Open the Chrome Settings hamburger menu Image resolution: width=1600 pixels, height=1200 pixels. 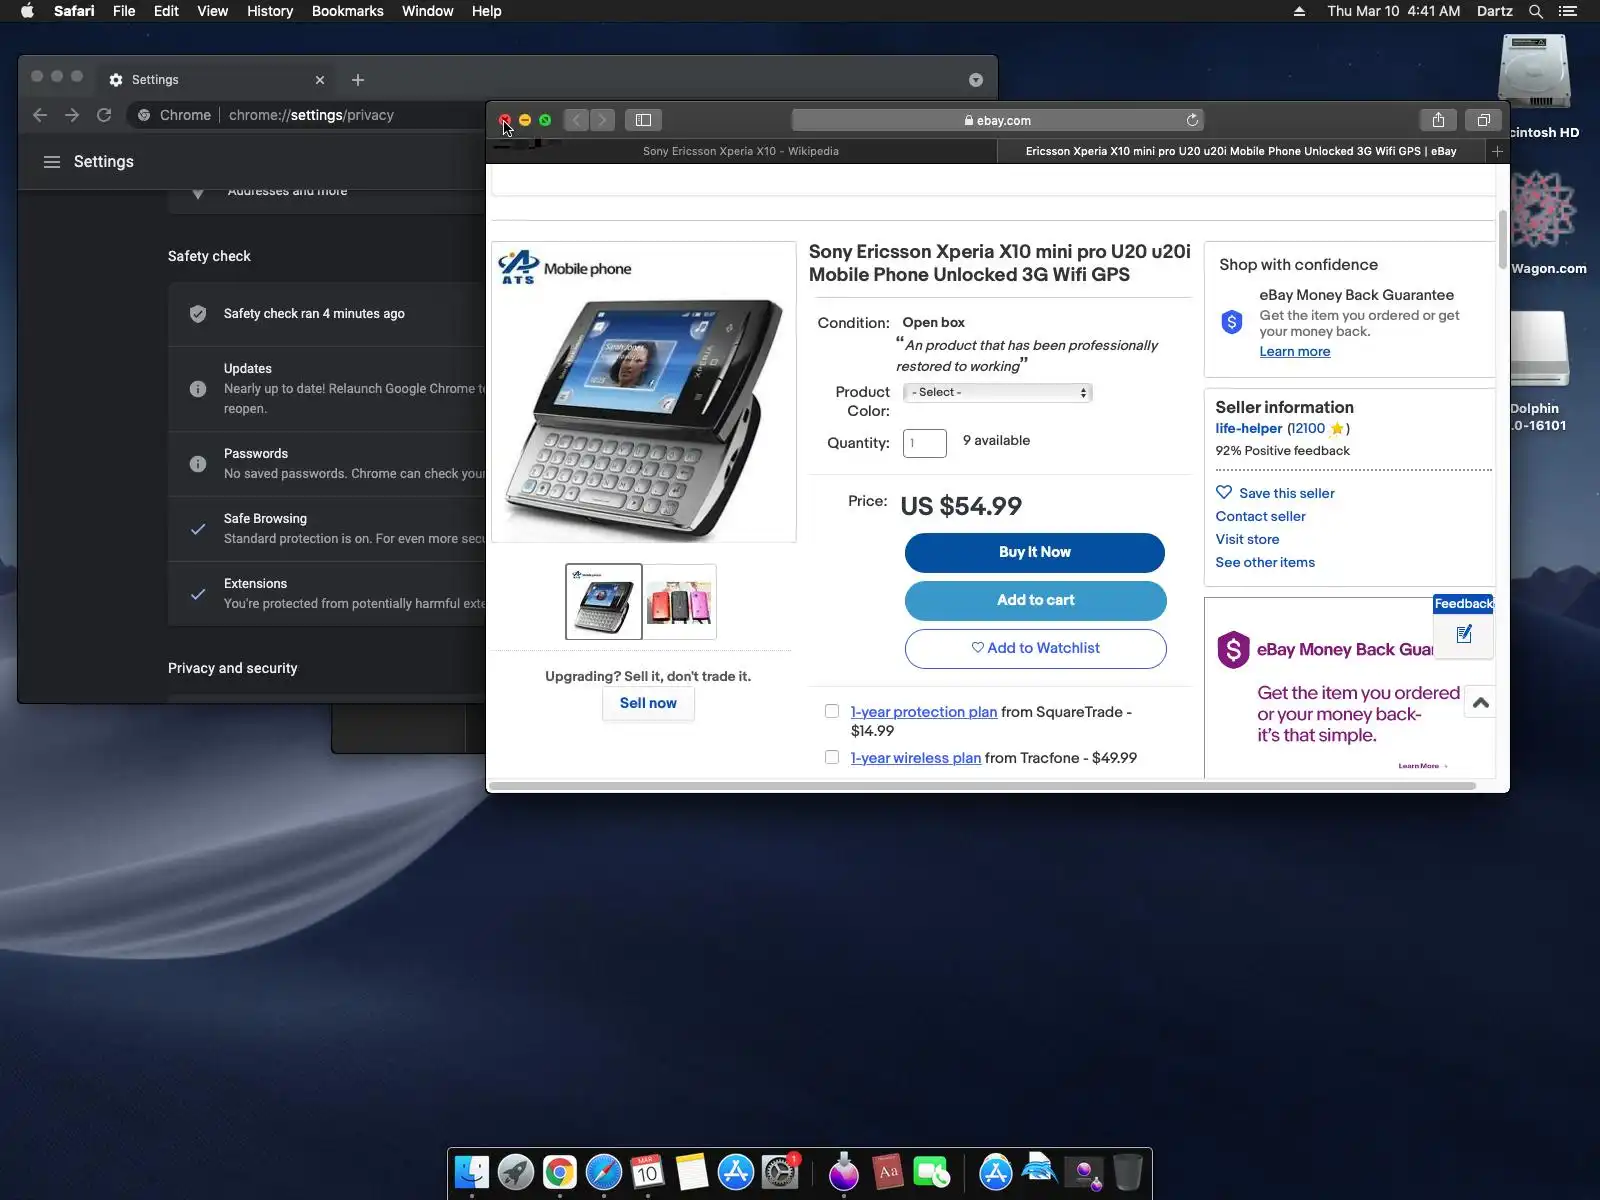pyautogui.click(x=52, y=162)
